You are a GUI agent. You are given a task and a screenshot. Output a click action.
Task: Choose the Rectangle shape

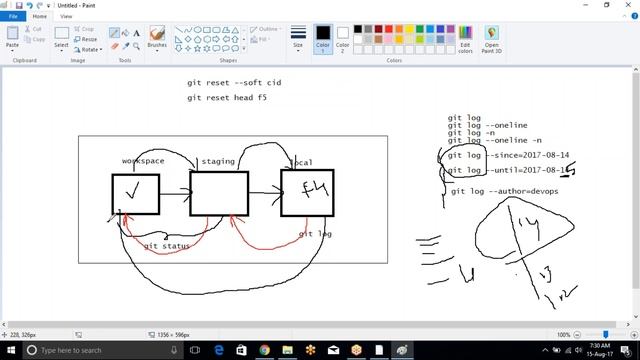(x=207, y=30)
